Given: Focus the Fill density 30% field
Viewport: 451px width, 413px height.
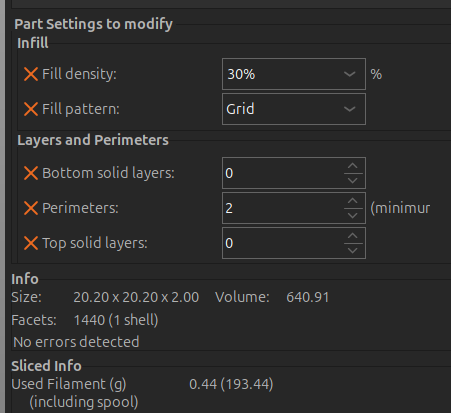Looking at the screenshot, I should click(283, 74).
